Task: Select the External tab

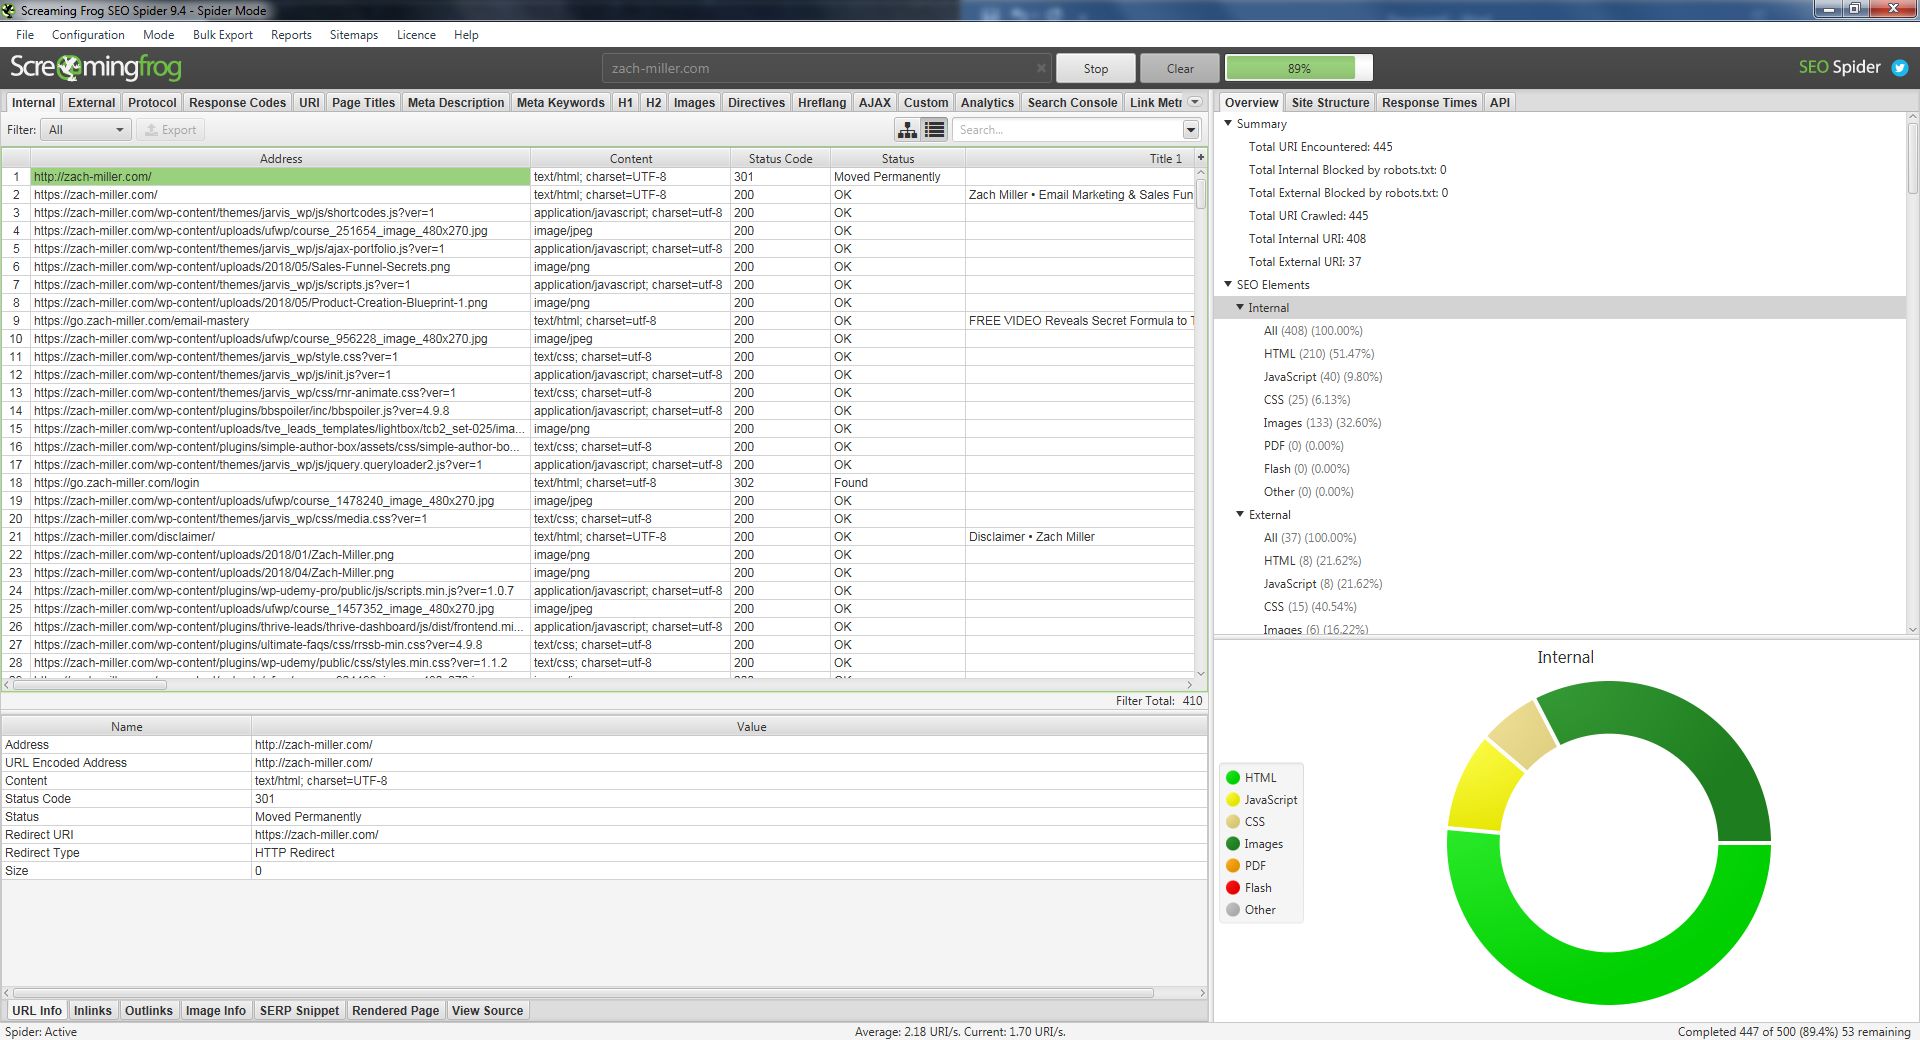Action: 91,102
